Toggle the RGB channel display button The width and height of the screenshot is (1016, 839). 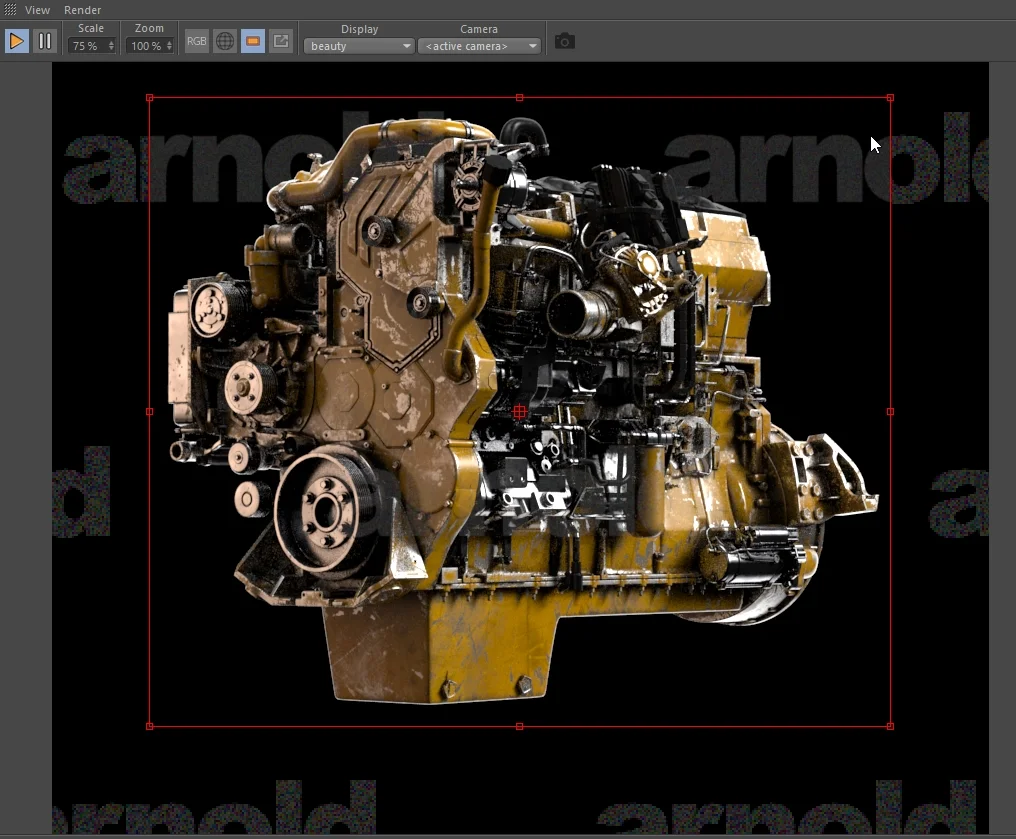[x=196, y=41]
